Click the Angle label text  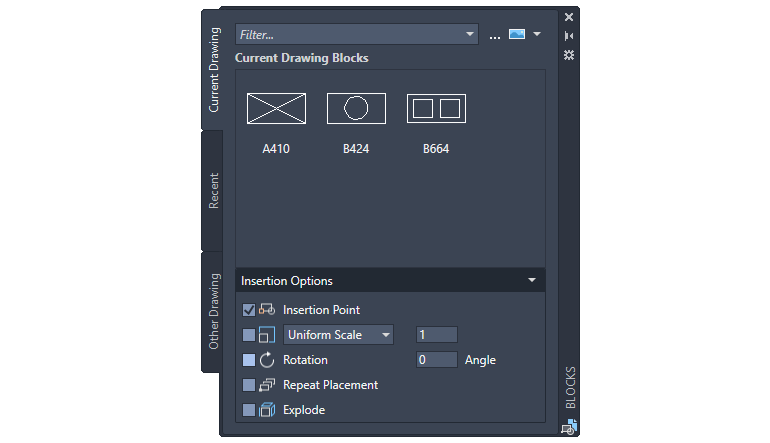480,360
